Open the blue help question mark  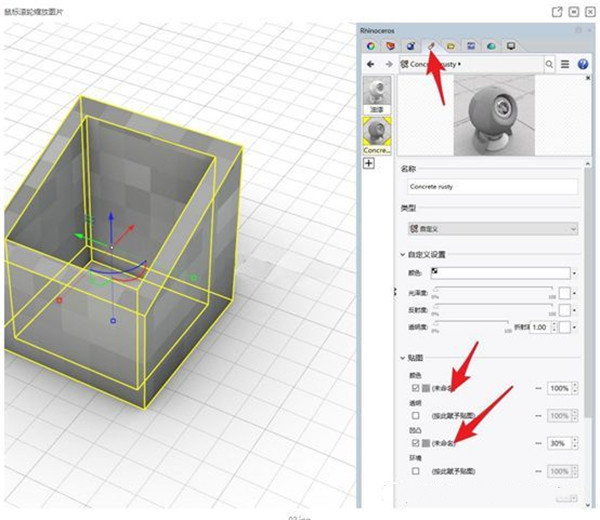click(x=583, y=64)
